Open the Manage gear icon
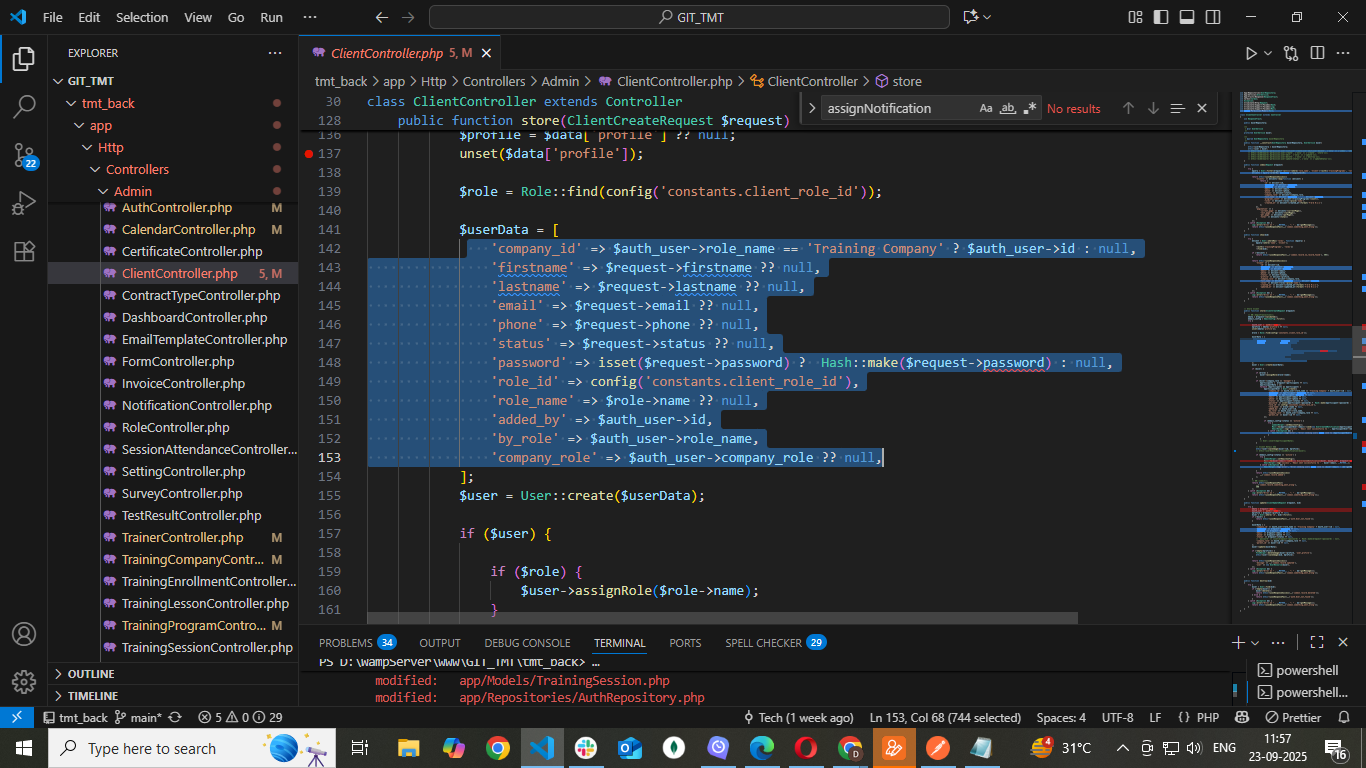 24,682
